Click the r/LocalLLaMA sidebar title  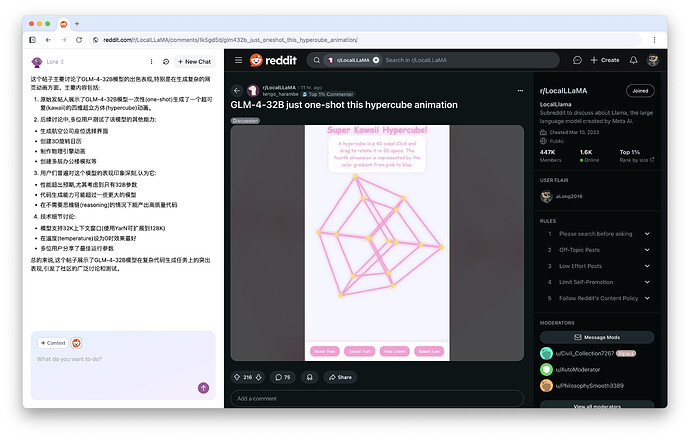(563, 91)
